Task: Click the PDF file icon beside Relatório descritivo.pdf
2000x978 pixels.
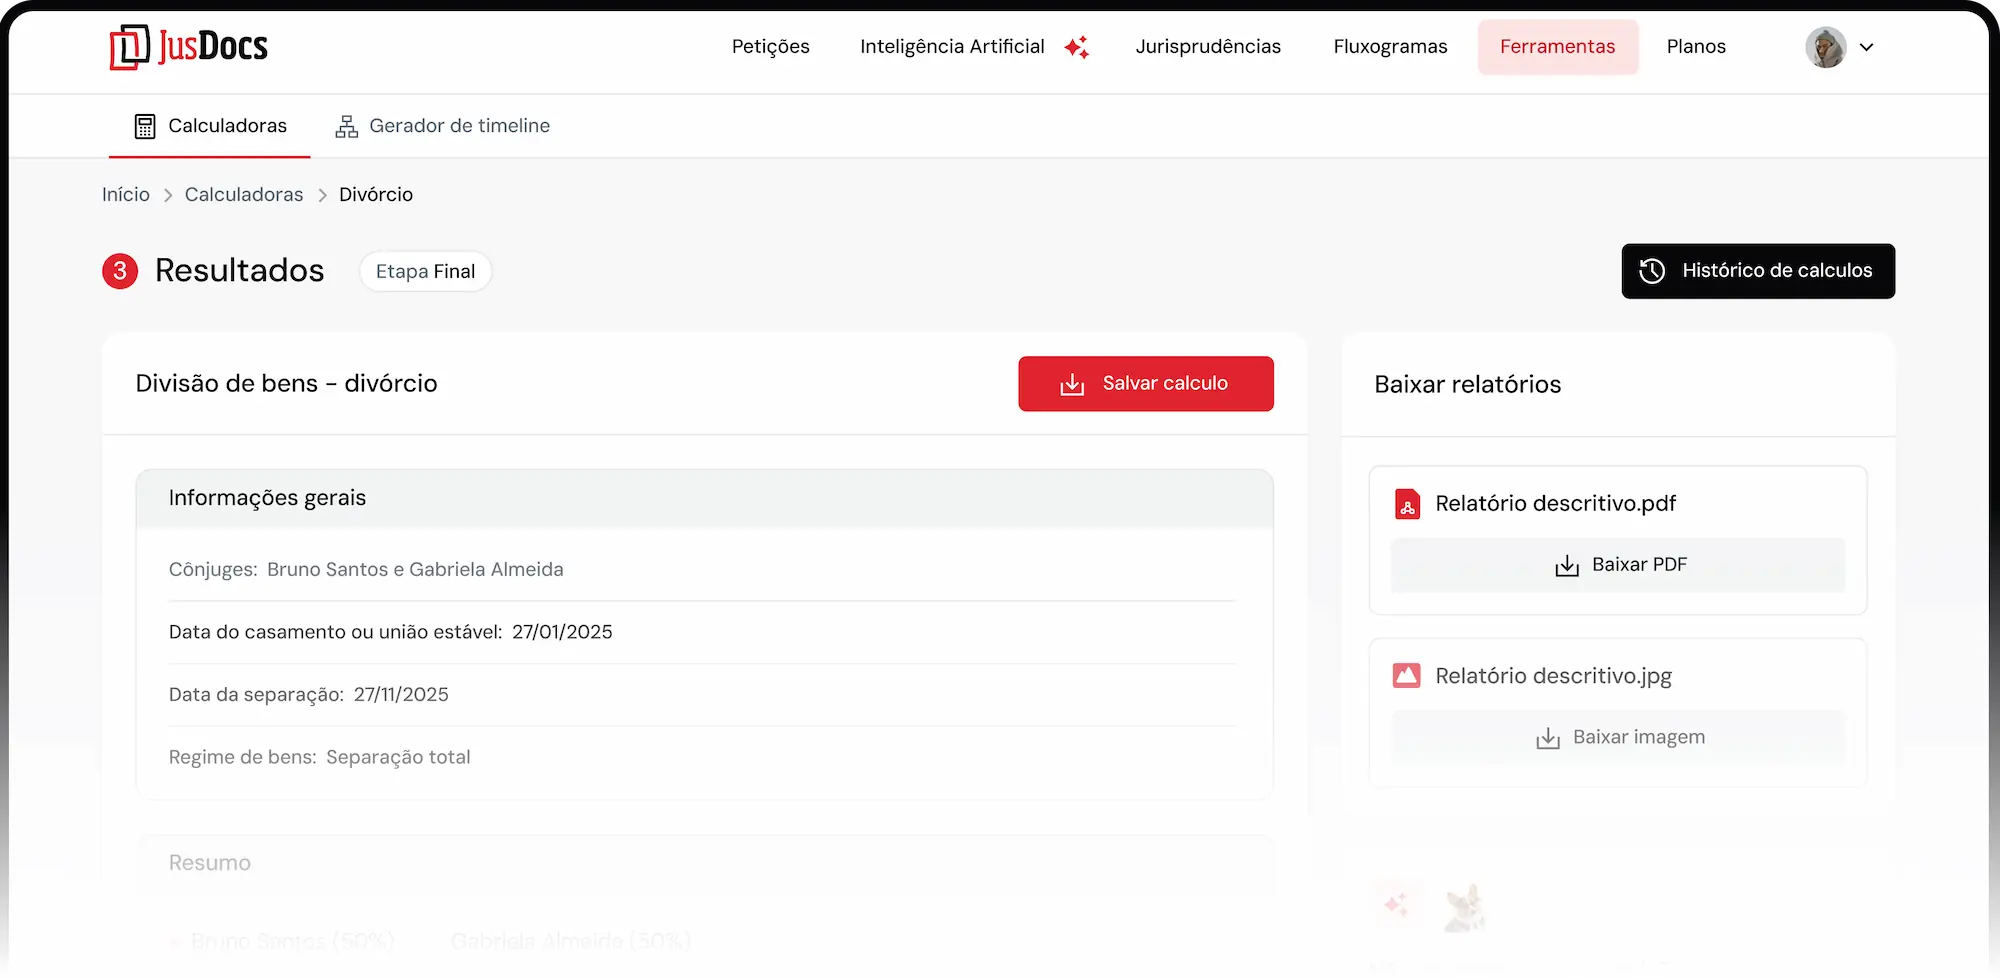Action: (1408, 504)
